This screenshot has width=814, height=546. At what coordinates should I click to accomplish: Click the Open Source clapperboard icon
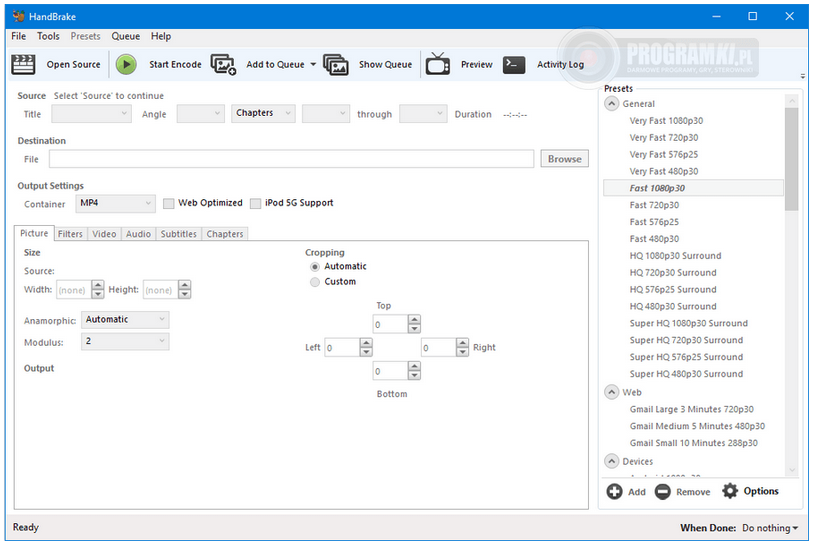[x=23, y=64]
